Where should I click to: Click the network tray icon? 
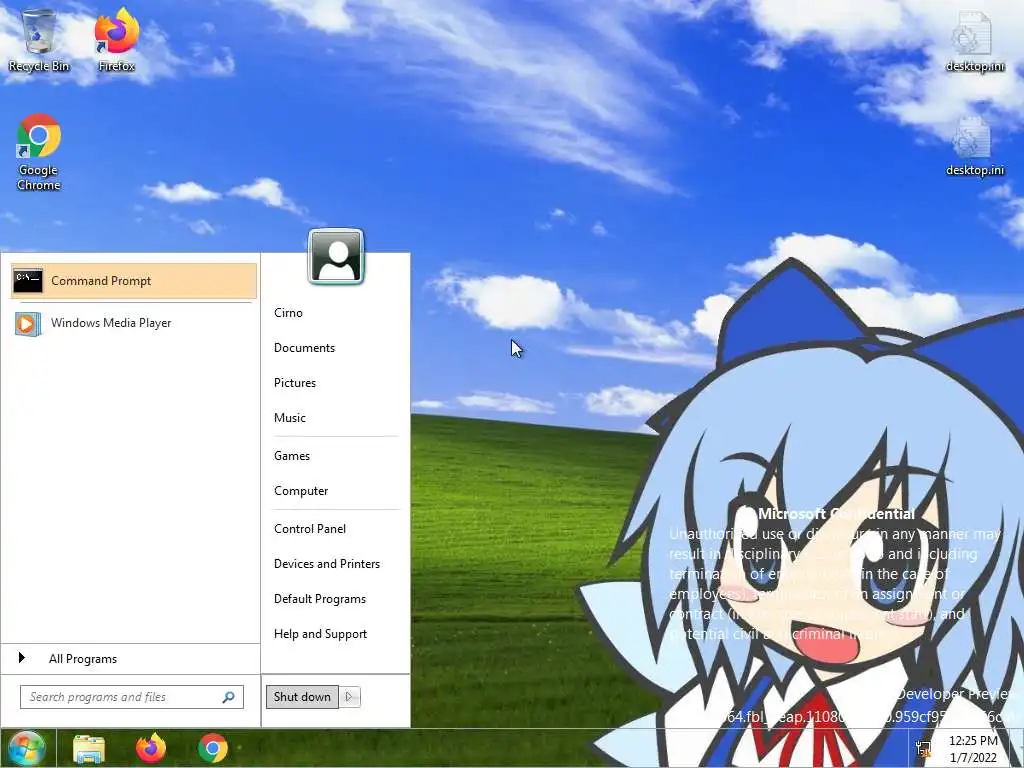(924, 749)
